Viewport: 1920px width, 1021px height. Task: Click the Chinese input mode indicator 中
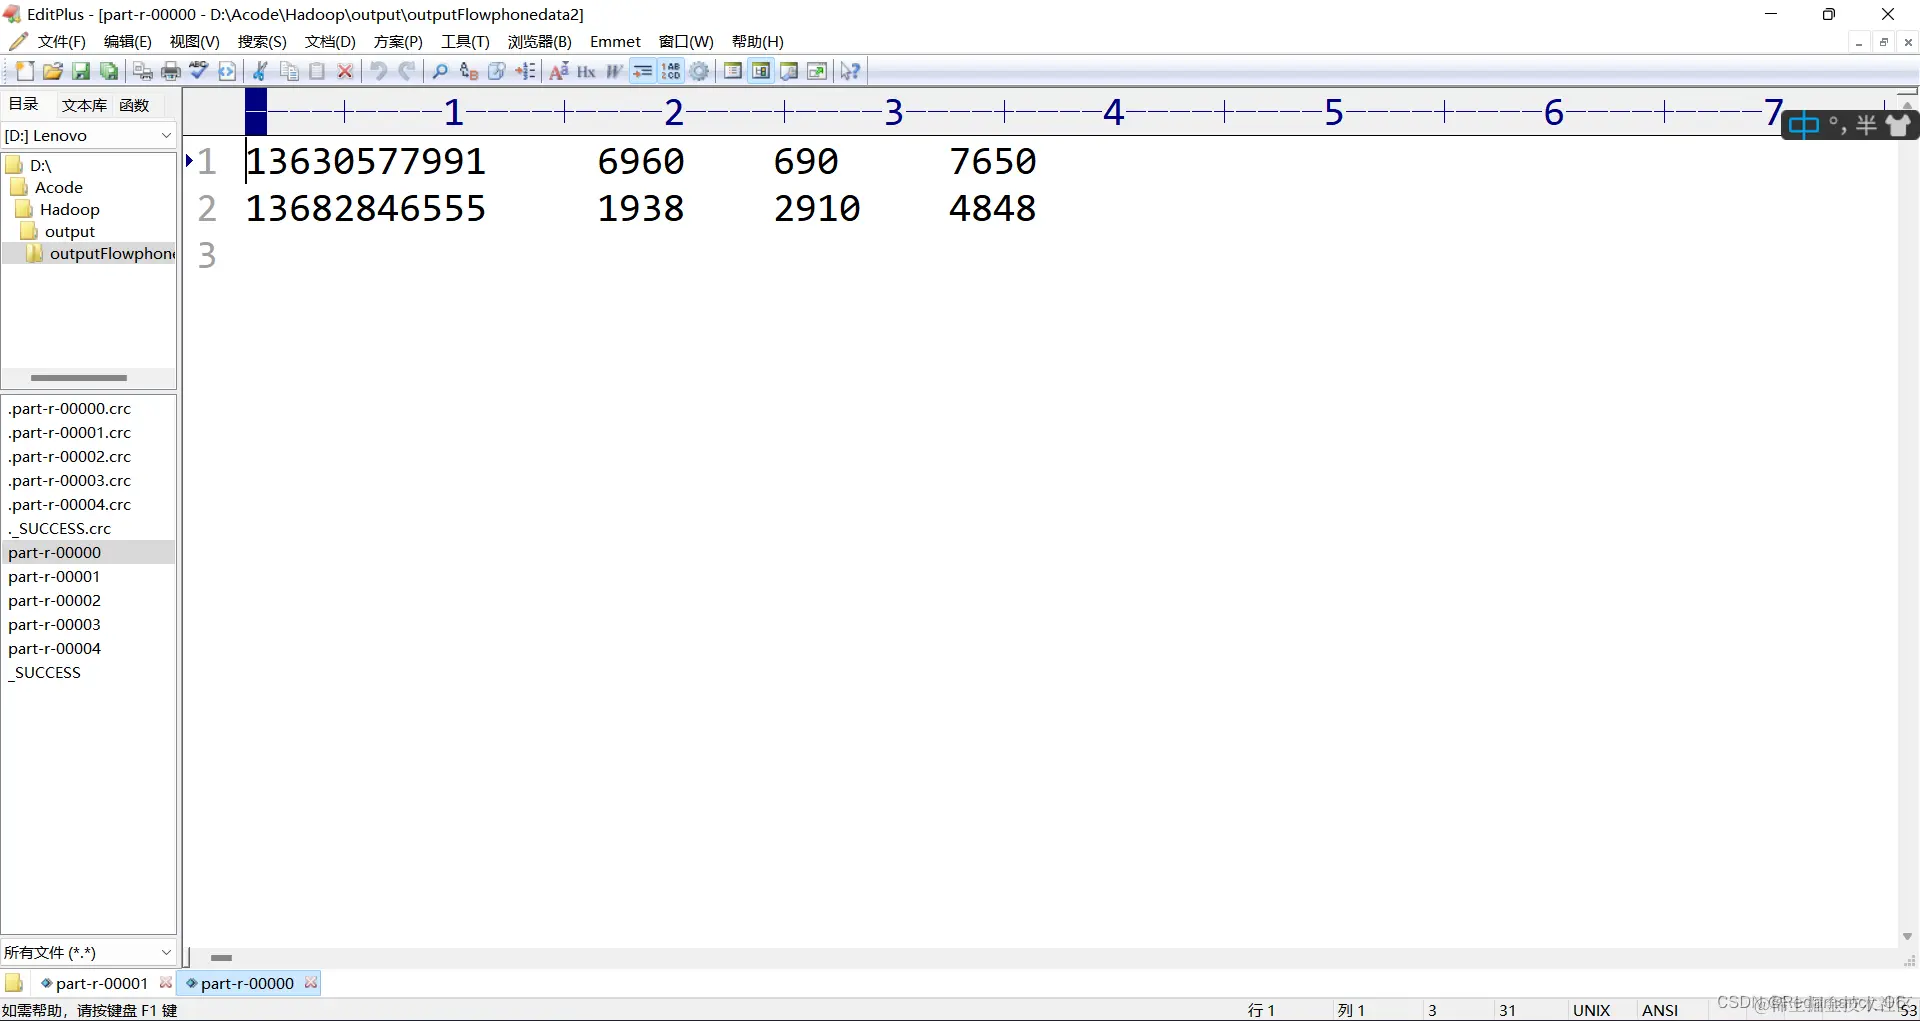pos(1804,125)
